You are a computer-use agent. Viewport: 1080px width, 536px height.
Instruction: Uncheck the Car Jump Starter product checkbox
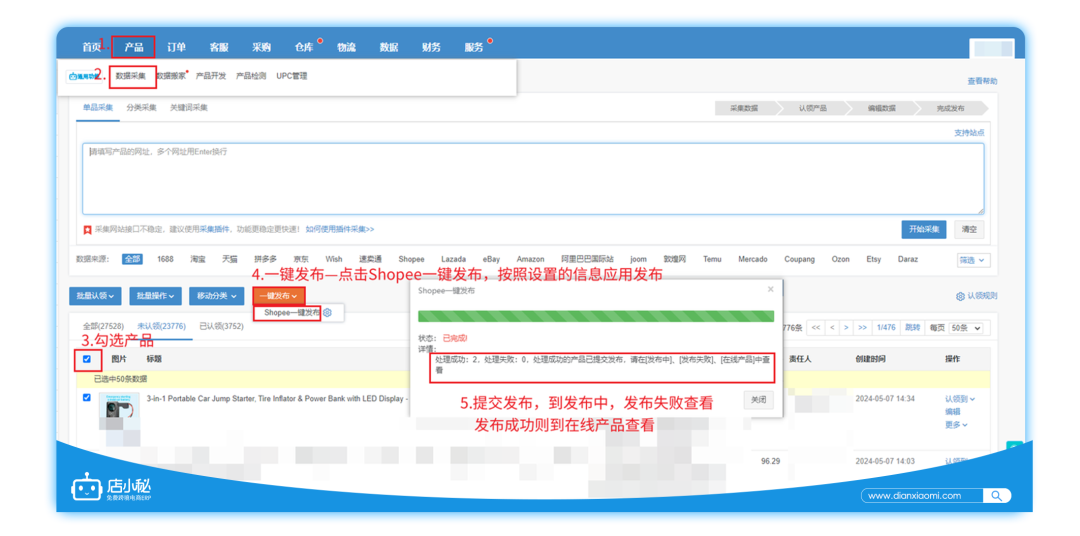coord(87,398)
